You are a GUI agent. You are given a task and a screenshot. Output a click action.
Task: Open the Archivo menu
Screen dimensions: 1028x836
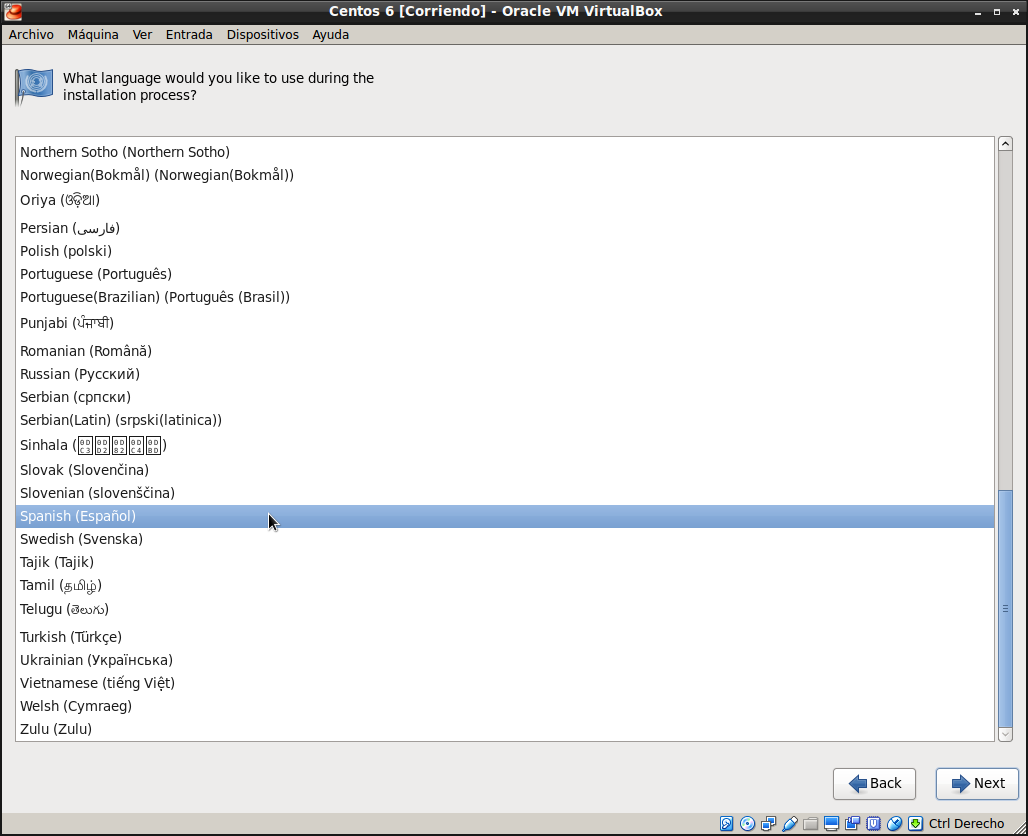pyautogui.click(x=31, y=34)
